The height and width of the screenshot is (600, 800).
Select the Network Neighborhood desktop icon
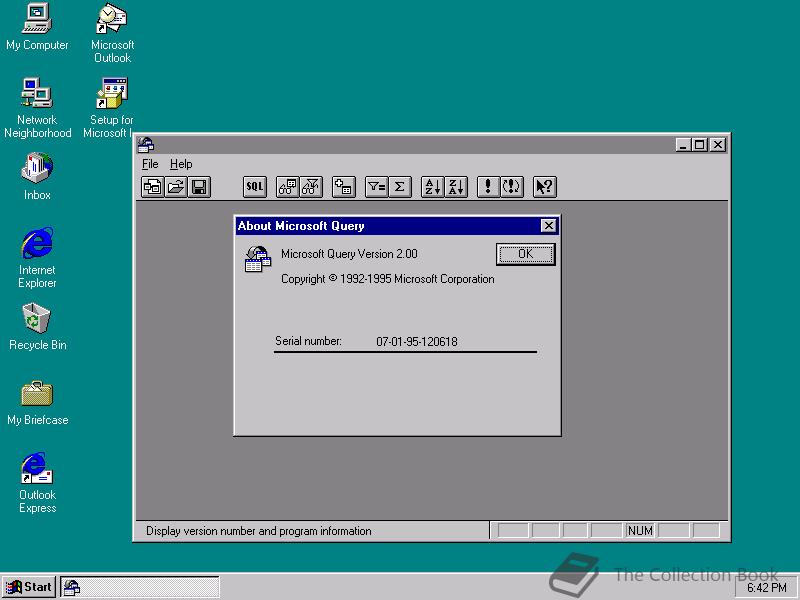(x=37, y=108)
